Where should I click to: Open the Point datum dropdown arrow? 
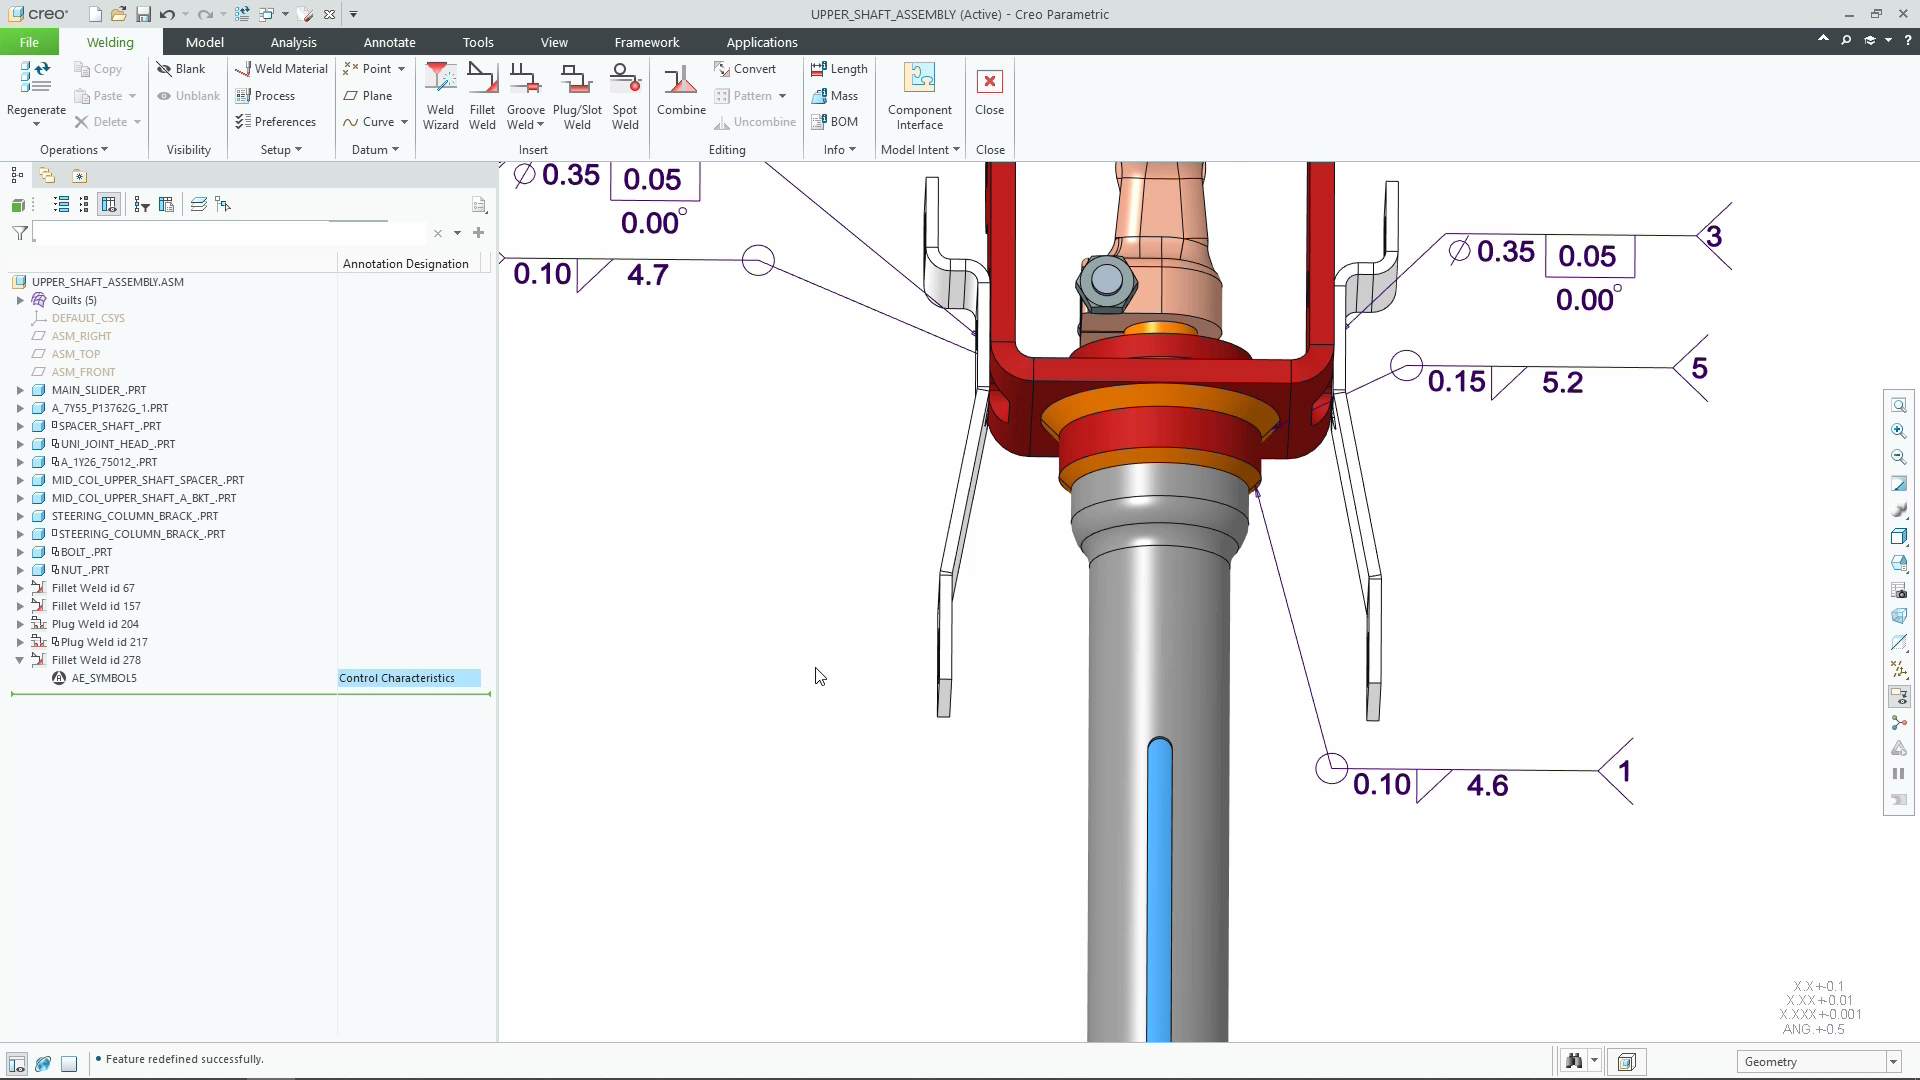click(402, 69)
